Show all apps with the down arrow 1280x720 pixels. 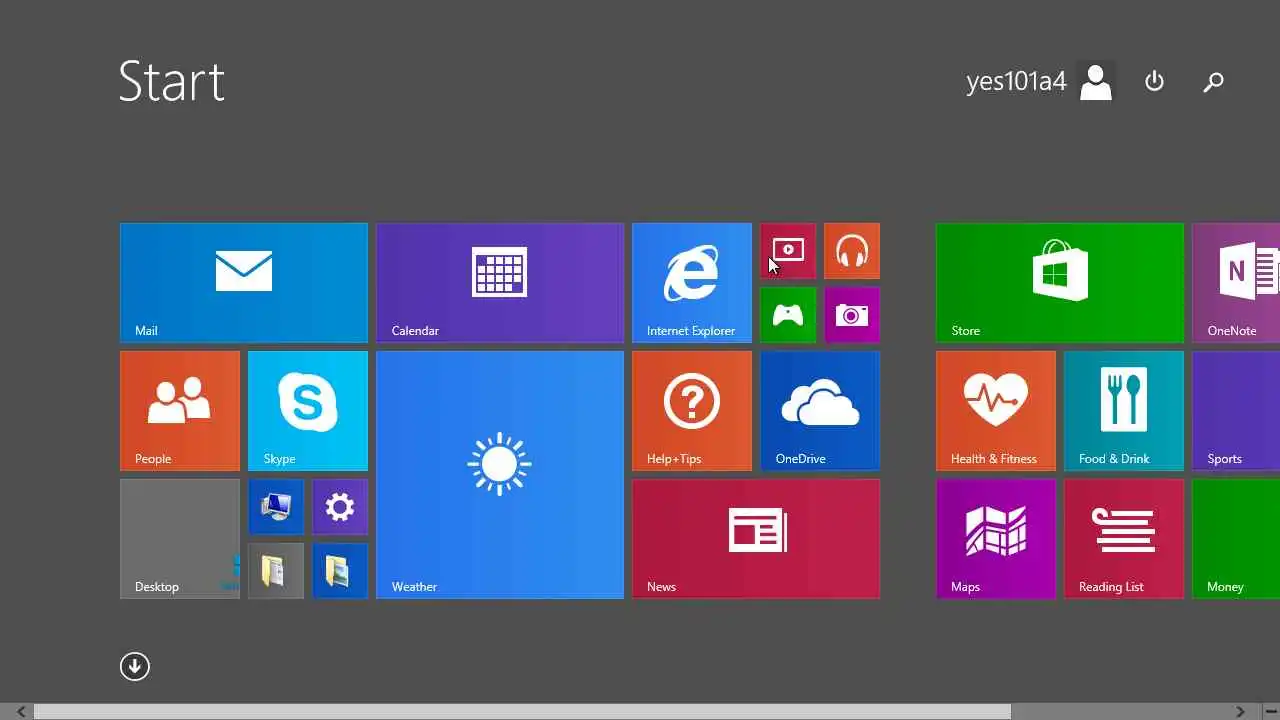(135, 667)
